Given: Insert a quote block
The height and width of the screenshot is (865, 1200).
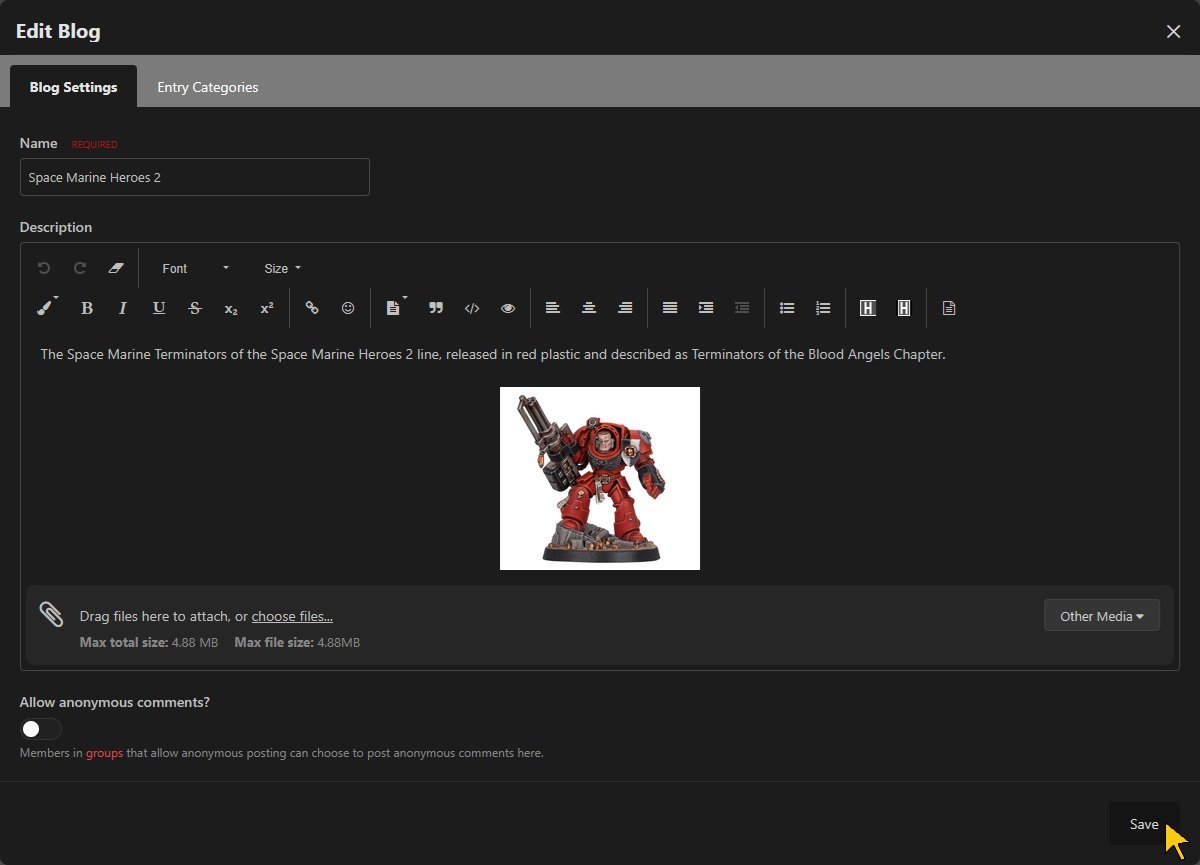Looking at the screenshot, I should point(436,308).
